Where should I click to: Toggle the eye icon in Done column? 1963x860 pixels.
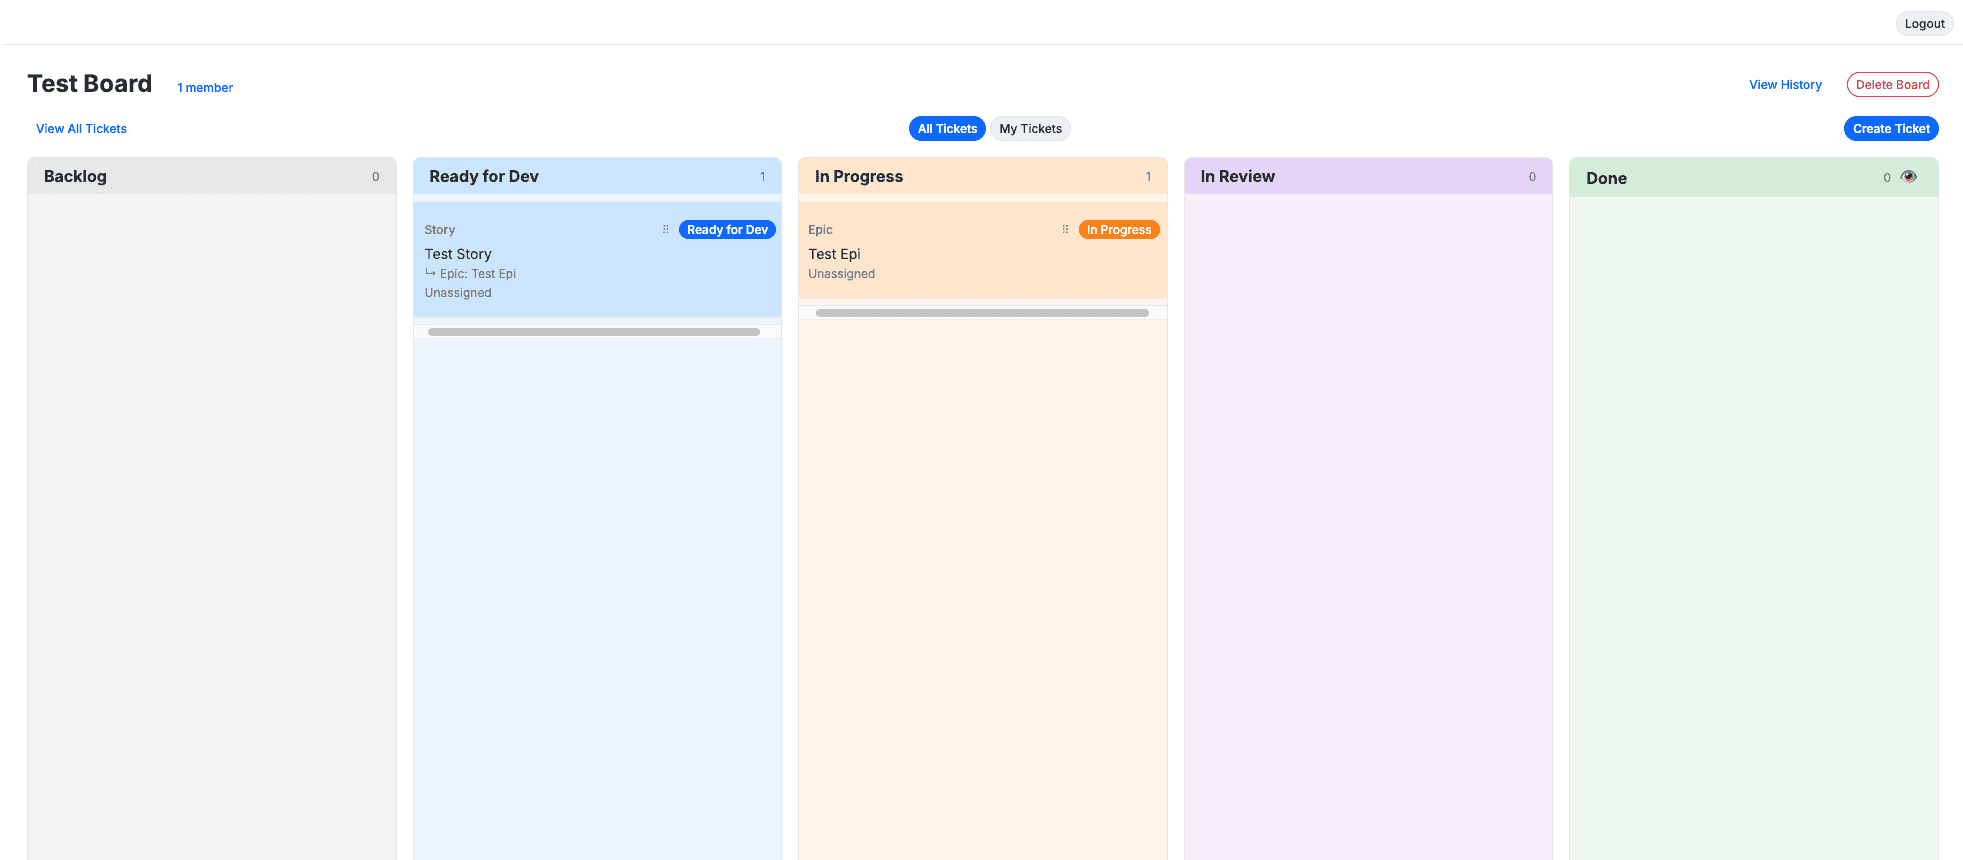[1908, 177]
